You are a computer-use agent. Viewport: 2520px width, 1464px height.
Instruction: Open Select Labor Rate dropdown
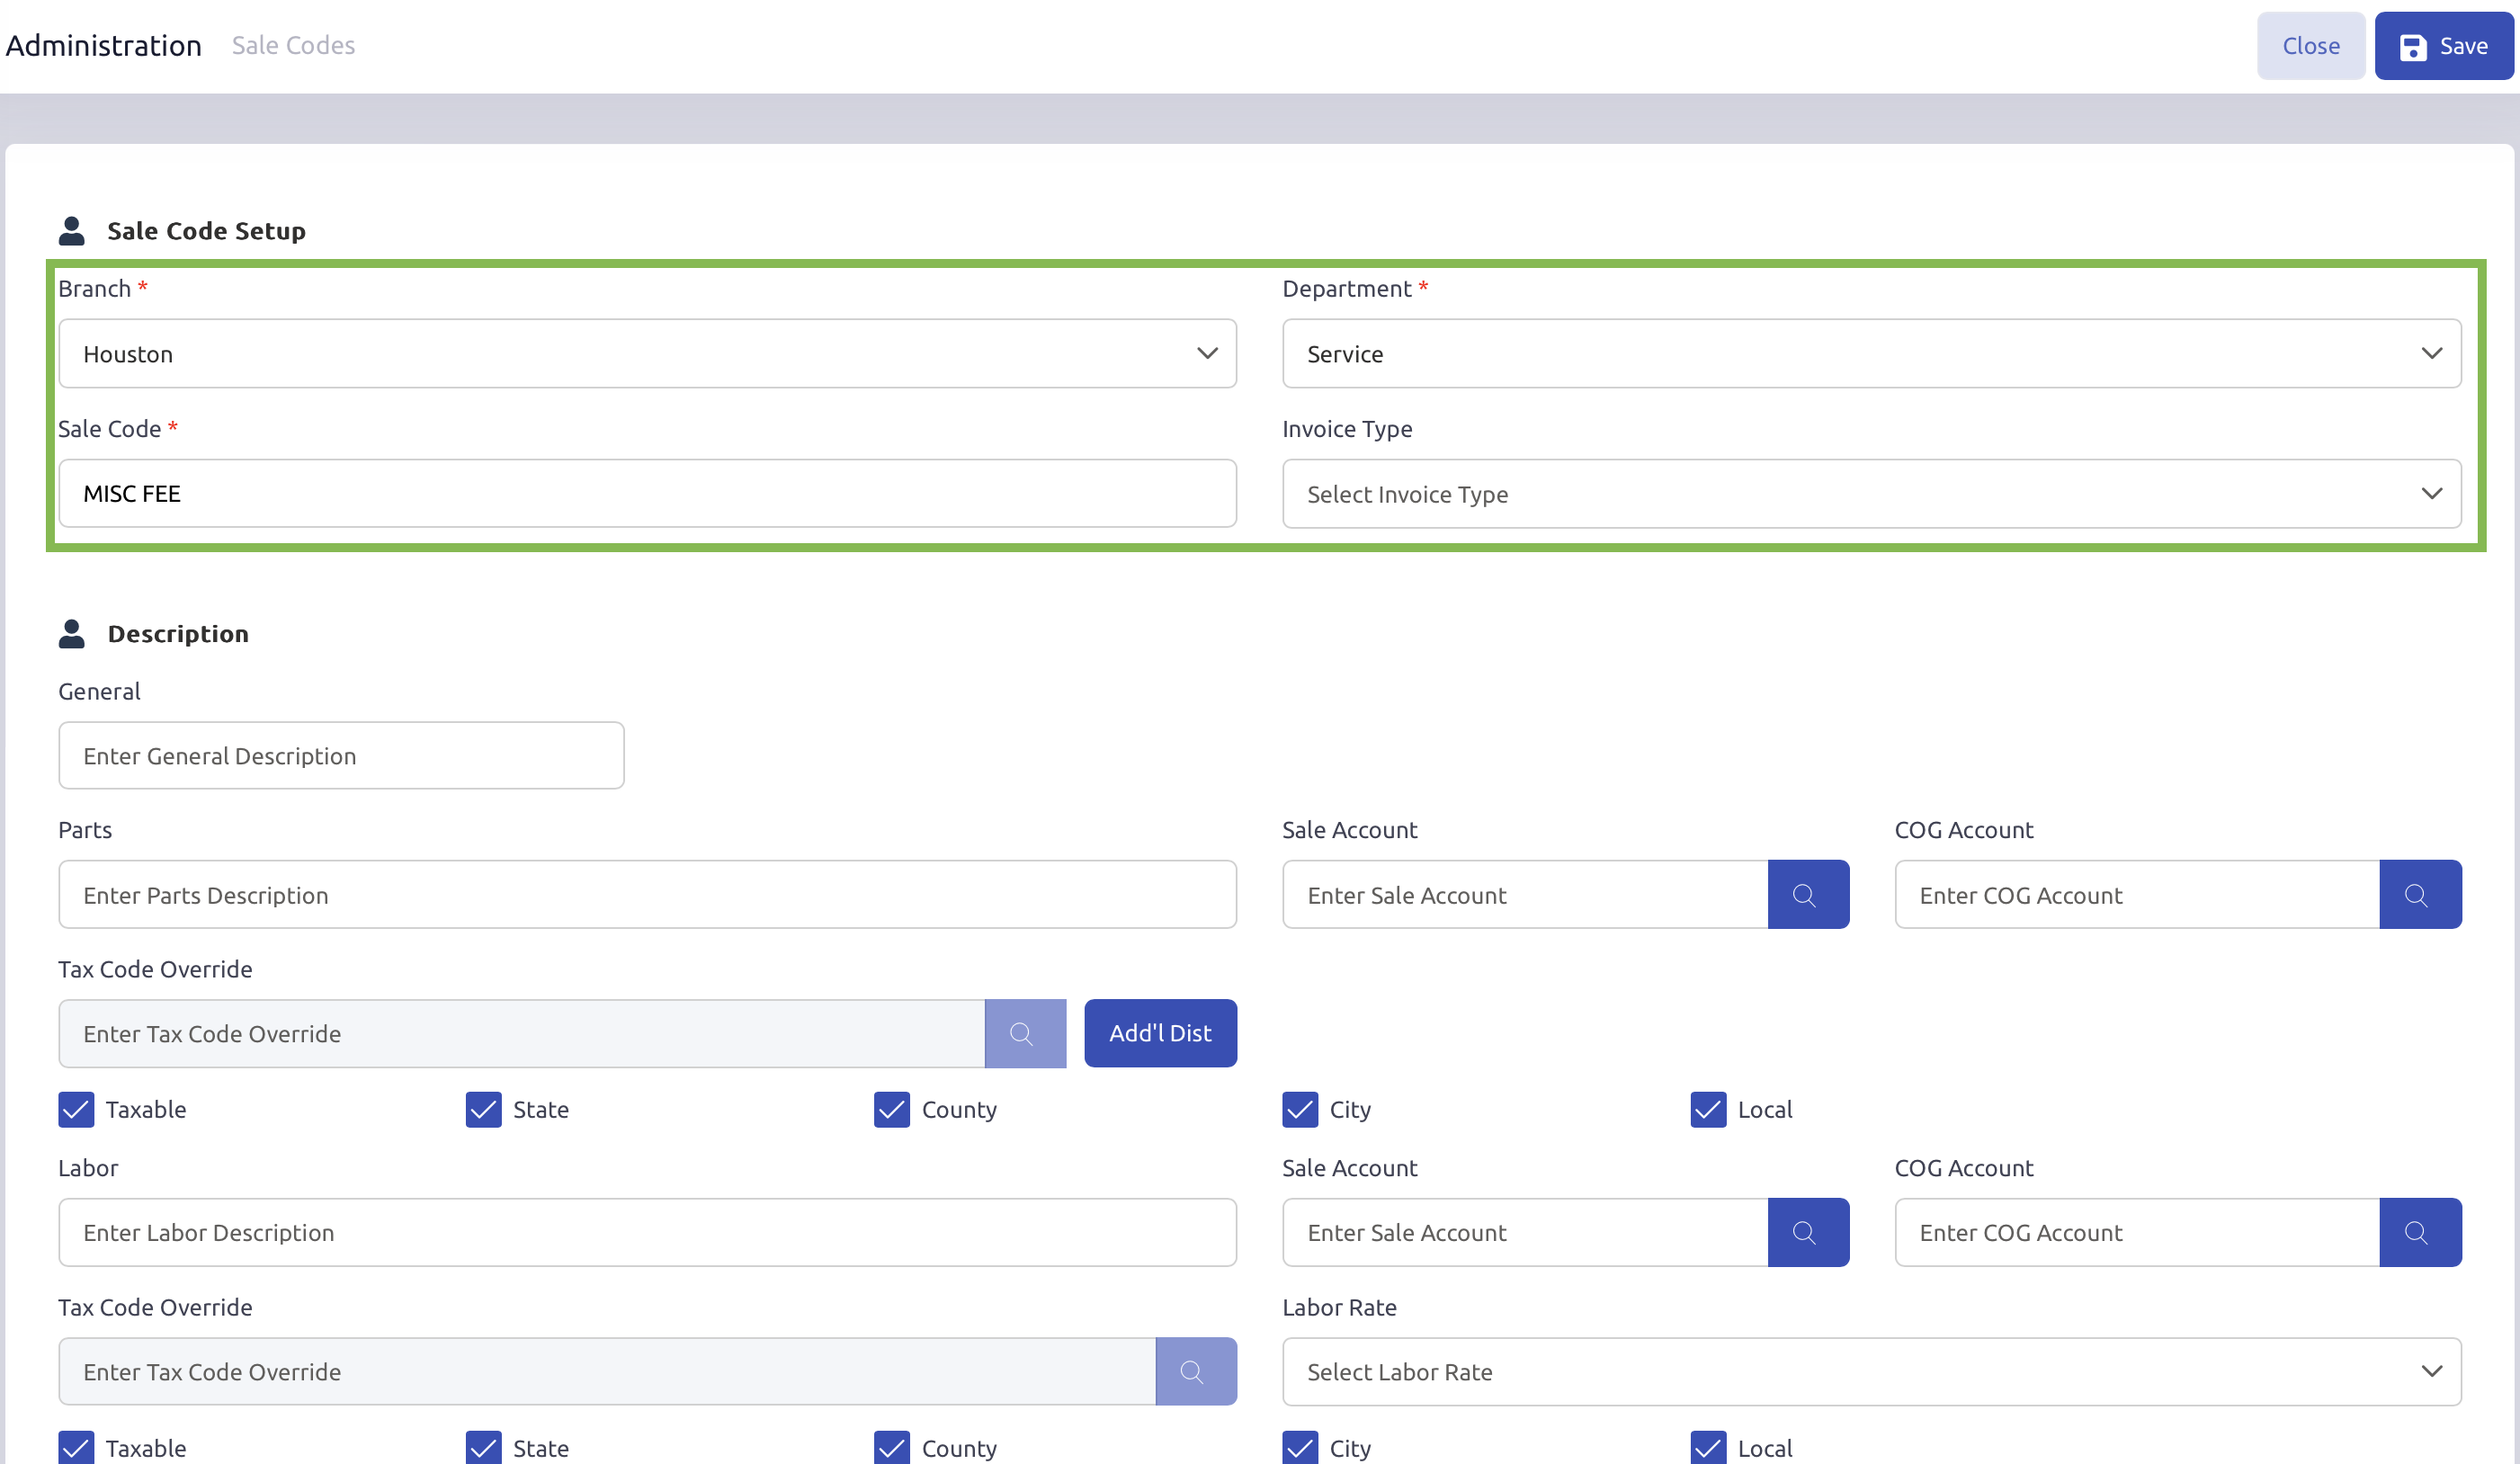[1870, 1372]
